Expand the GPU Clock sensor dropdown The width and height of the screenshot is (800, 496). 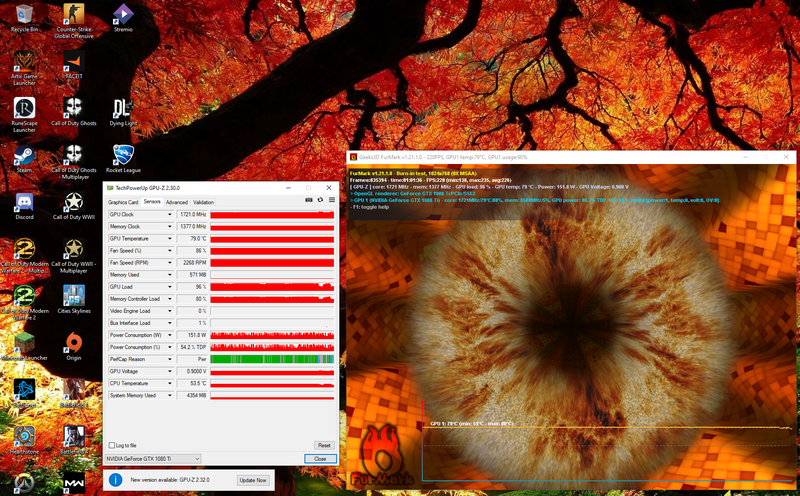170,214
